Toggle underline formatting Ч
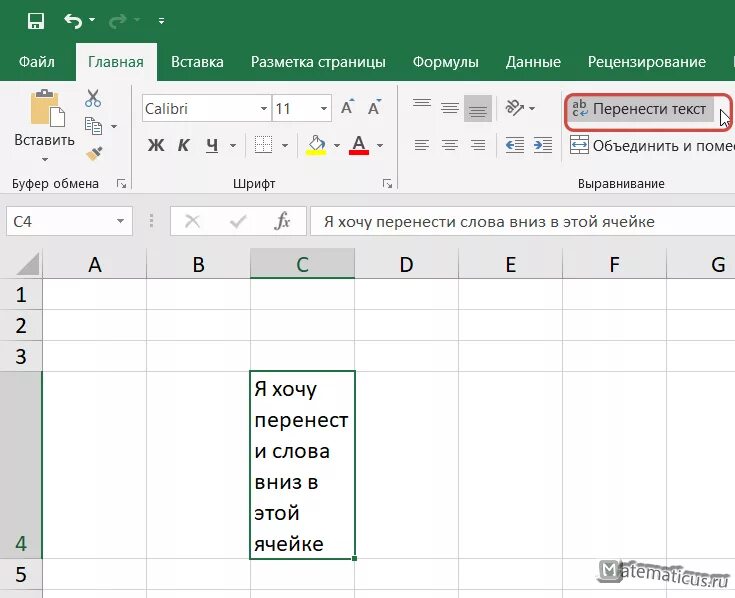Screen dimensions: 735x598 [x=212, y=145]
